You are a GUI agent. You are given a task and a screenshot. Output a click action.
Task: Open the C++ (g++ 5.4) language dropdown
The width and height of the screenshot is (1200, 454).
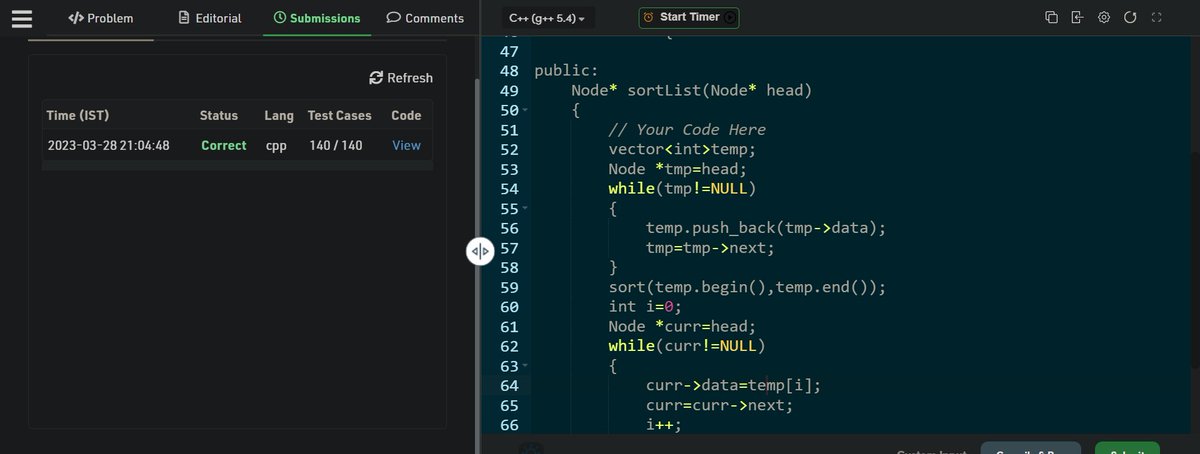[547, 18]
